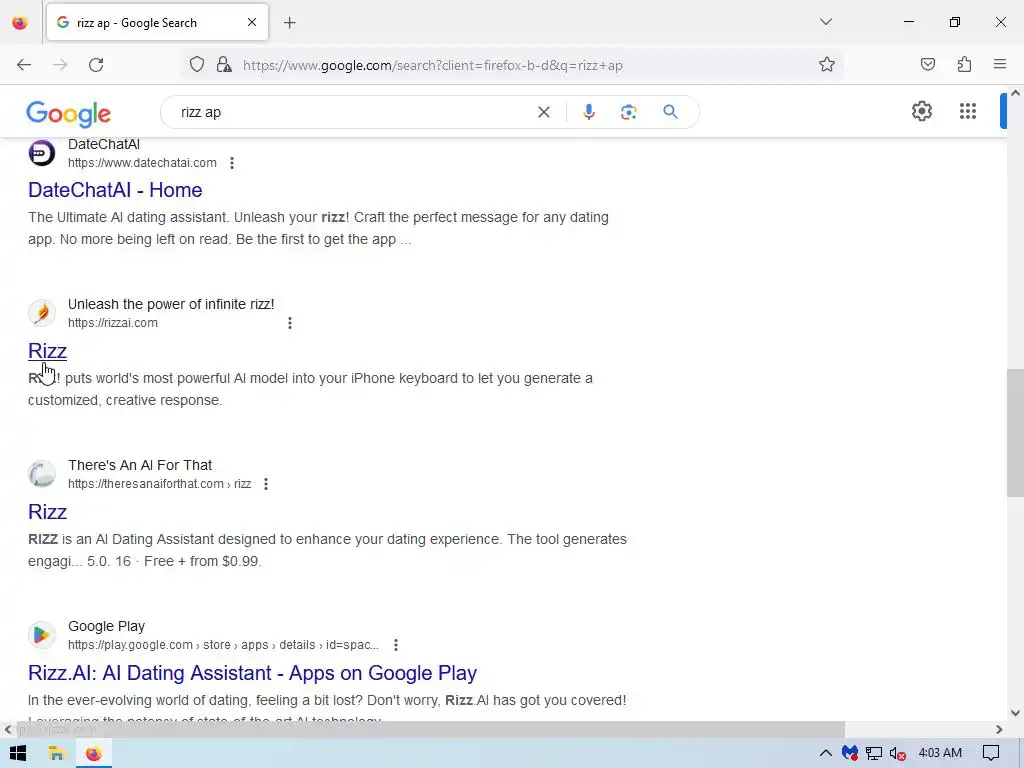Image resolution: width=1024 pixels, height=768 pixels.
Task: Open the Malwarebytes tray icon
Action: (x=850, y=754)
